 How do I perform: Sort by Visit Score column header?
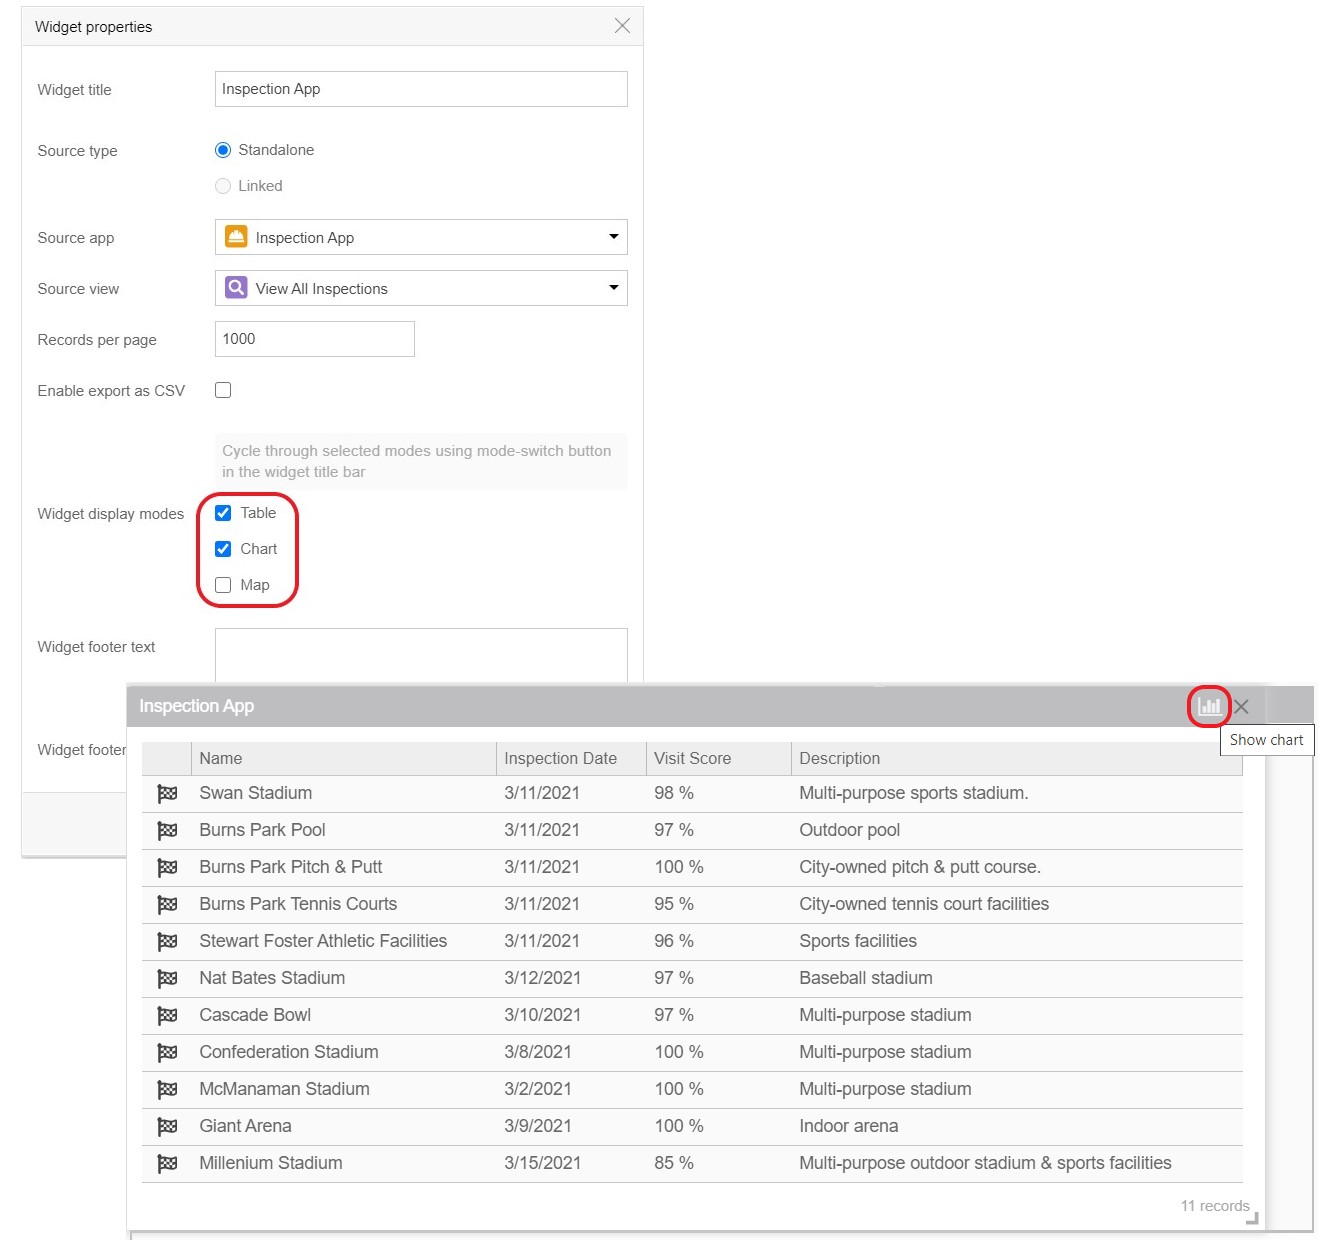tap(692, 759)
